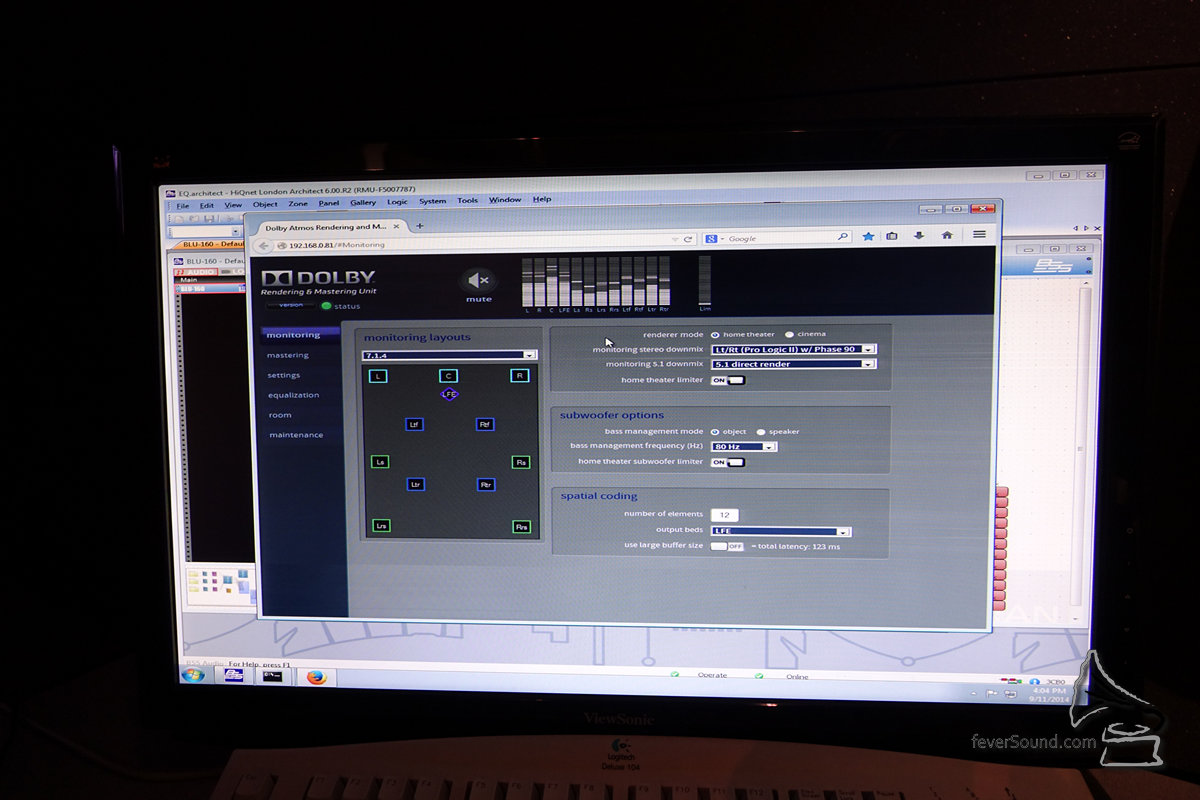This screenshot has height=800, width=1200.
Task: Open the equalization section
Action: pyautogui.click(x=294, y=395)
